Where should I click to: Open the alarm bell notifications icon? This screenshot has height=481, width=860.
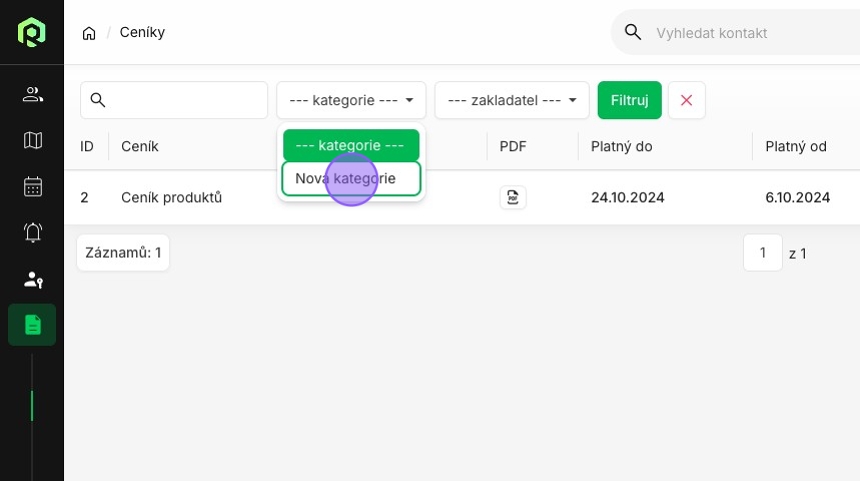(32, 233)
